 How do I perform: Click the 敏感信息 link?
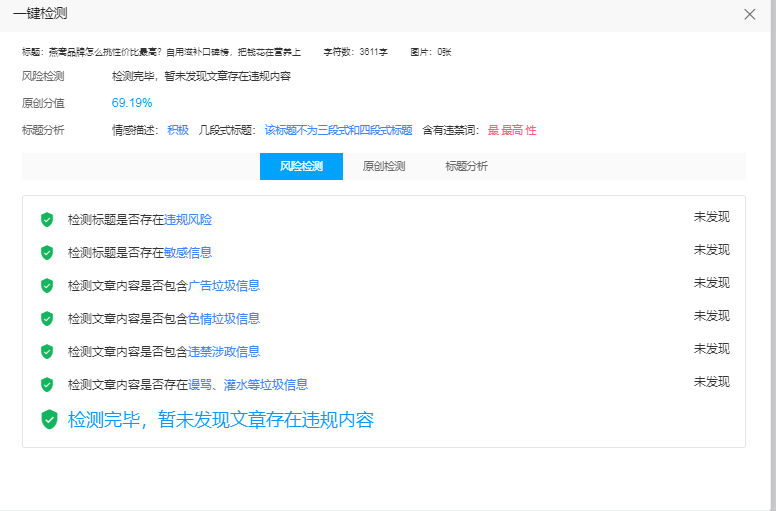click(188, 253)
